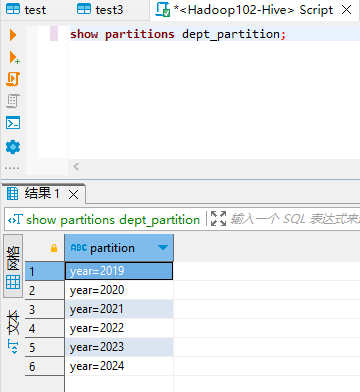
Task: Switch to text view (文本) side tab
Action: (x=13, y=331)
